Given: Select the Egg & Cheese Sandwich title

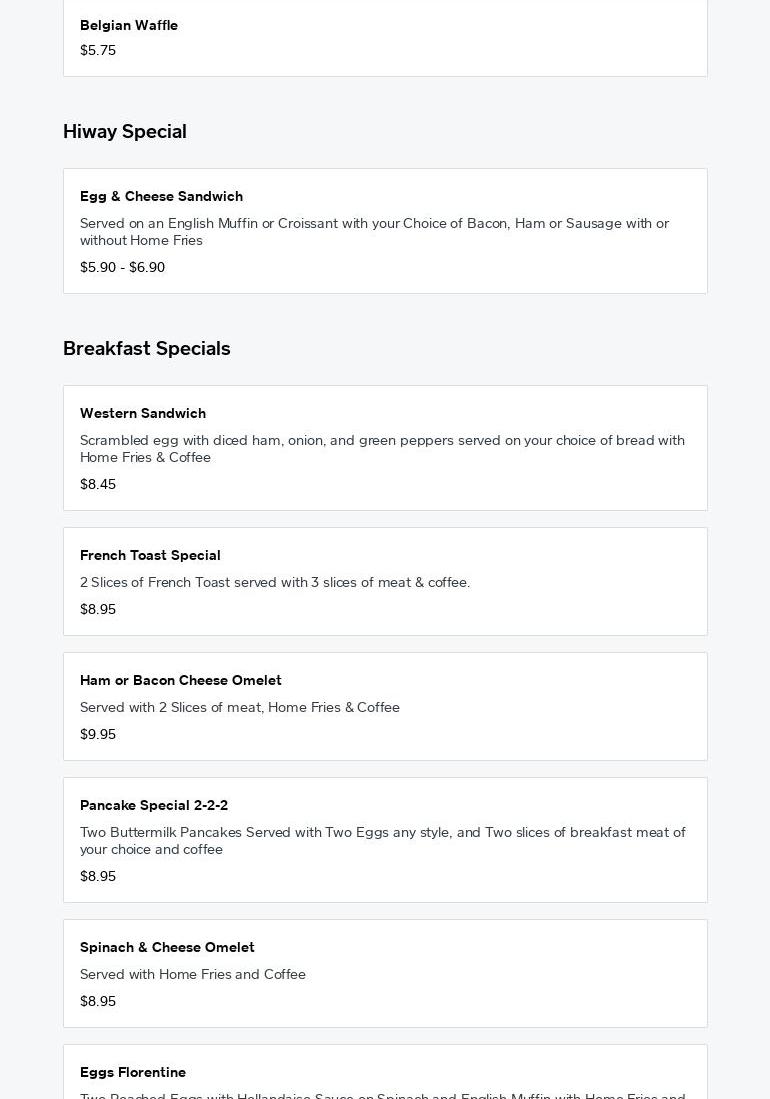Looking at the screenshot, I should [161, 196].
